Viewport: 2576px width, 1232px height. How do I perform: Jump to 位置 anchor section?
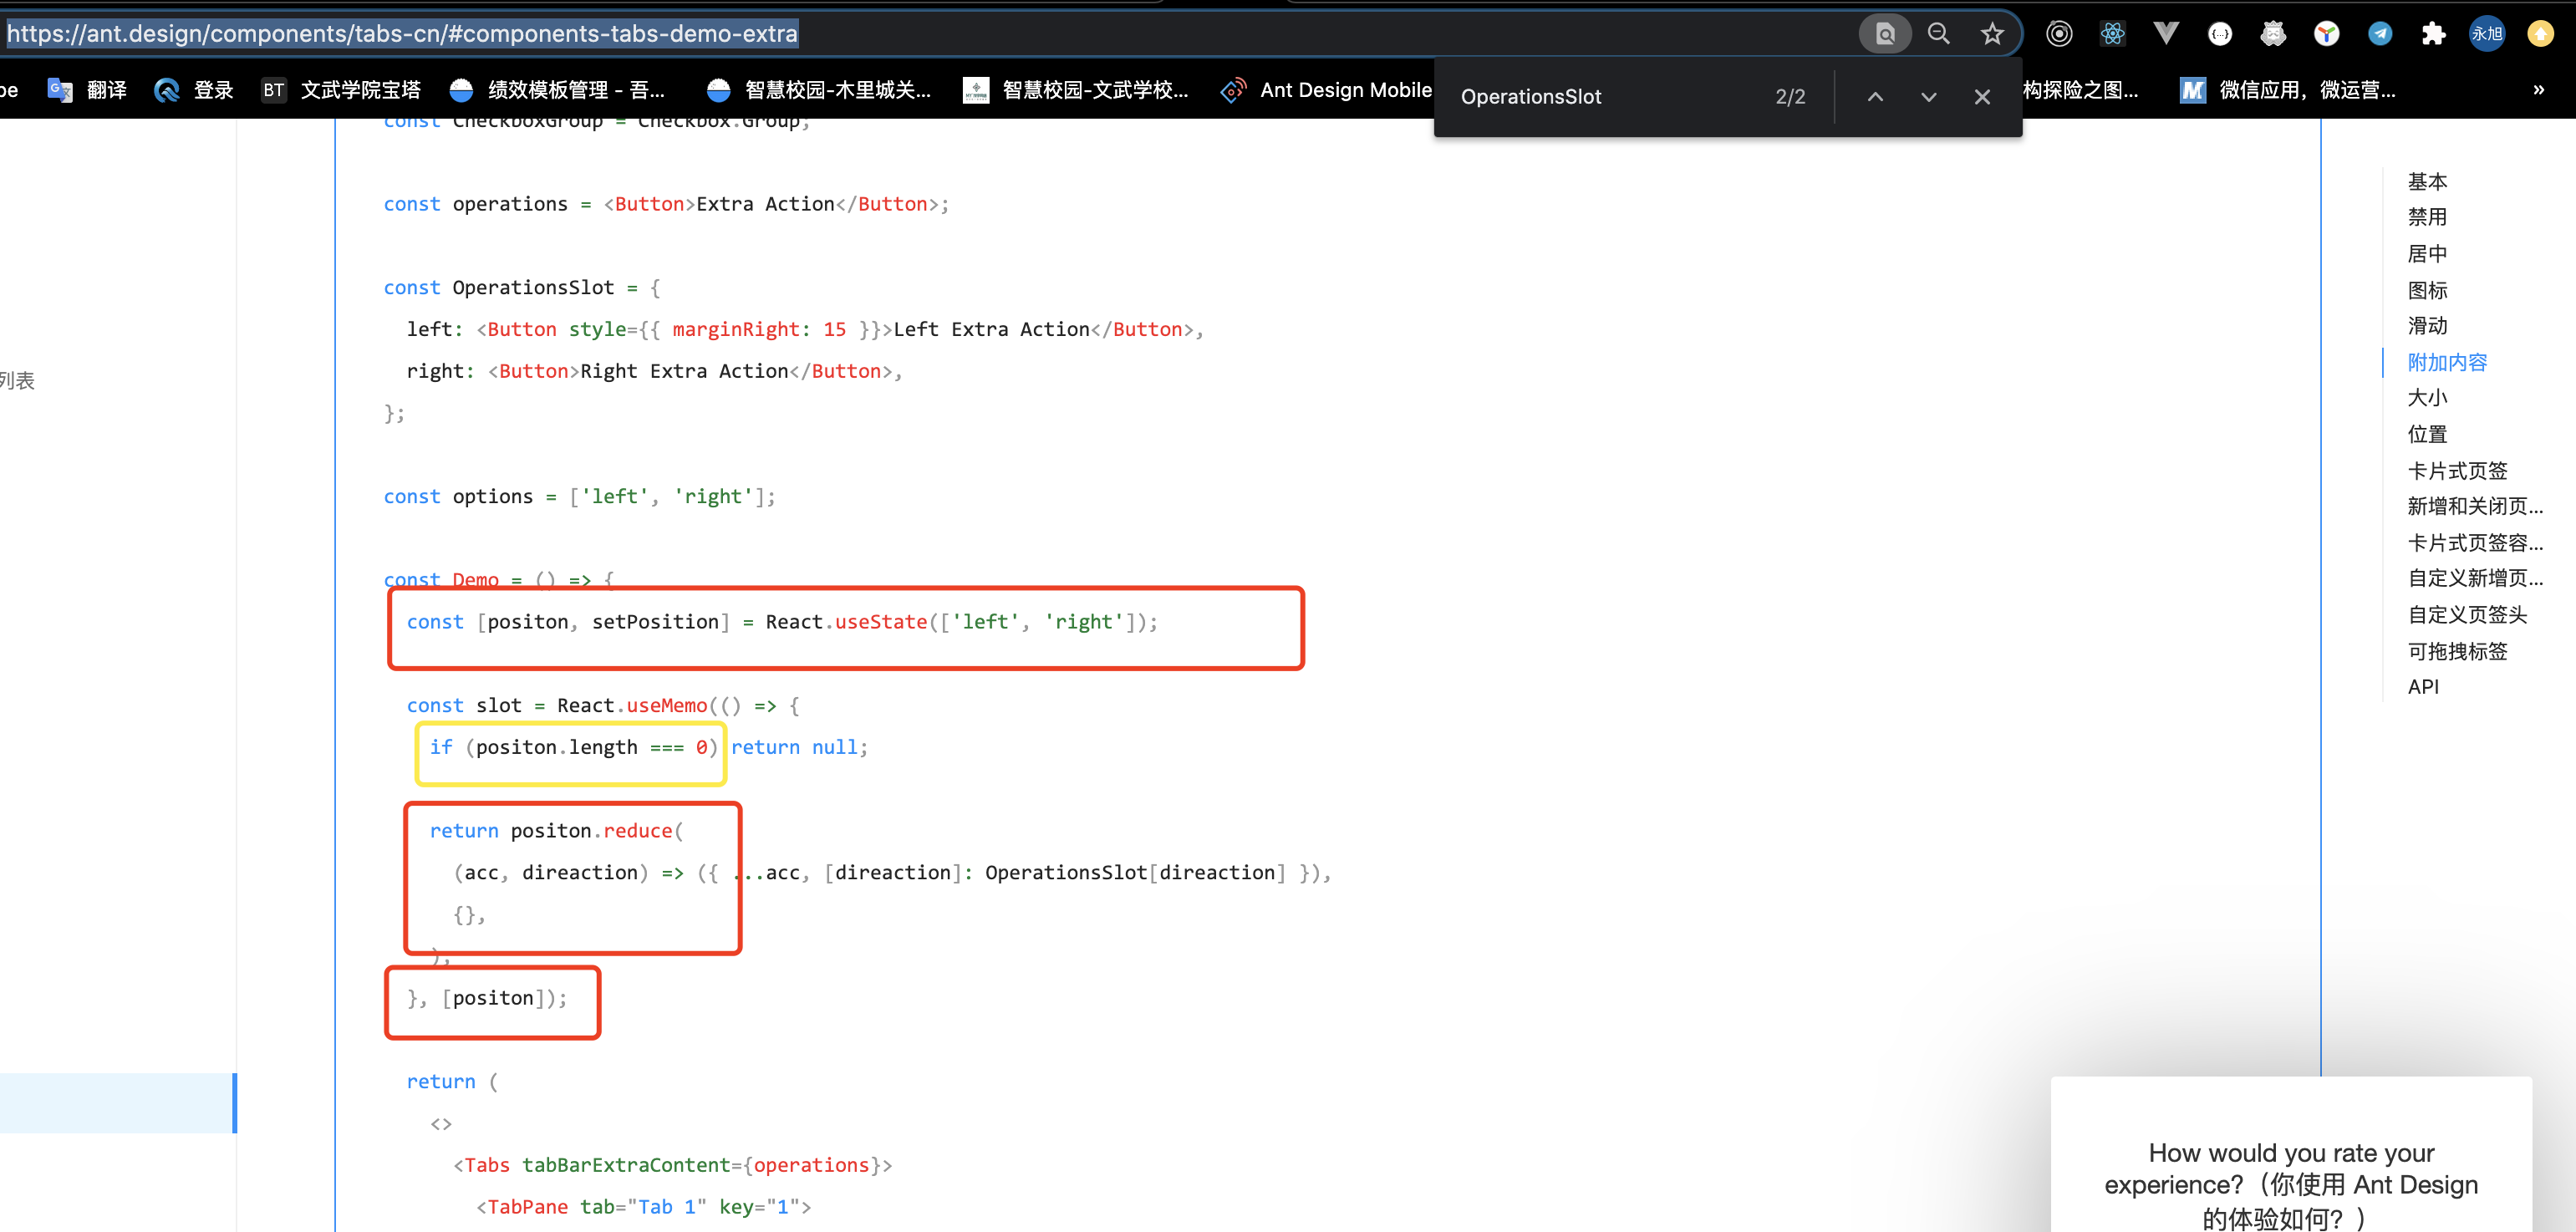point(2427,434)
